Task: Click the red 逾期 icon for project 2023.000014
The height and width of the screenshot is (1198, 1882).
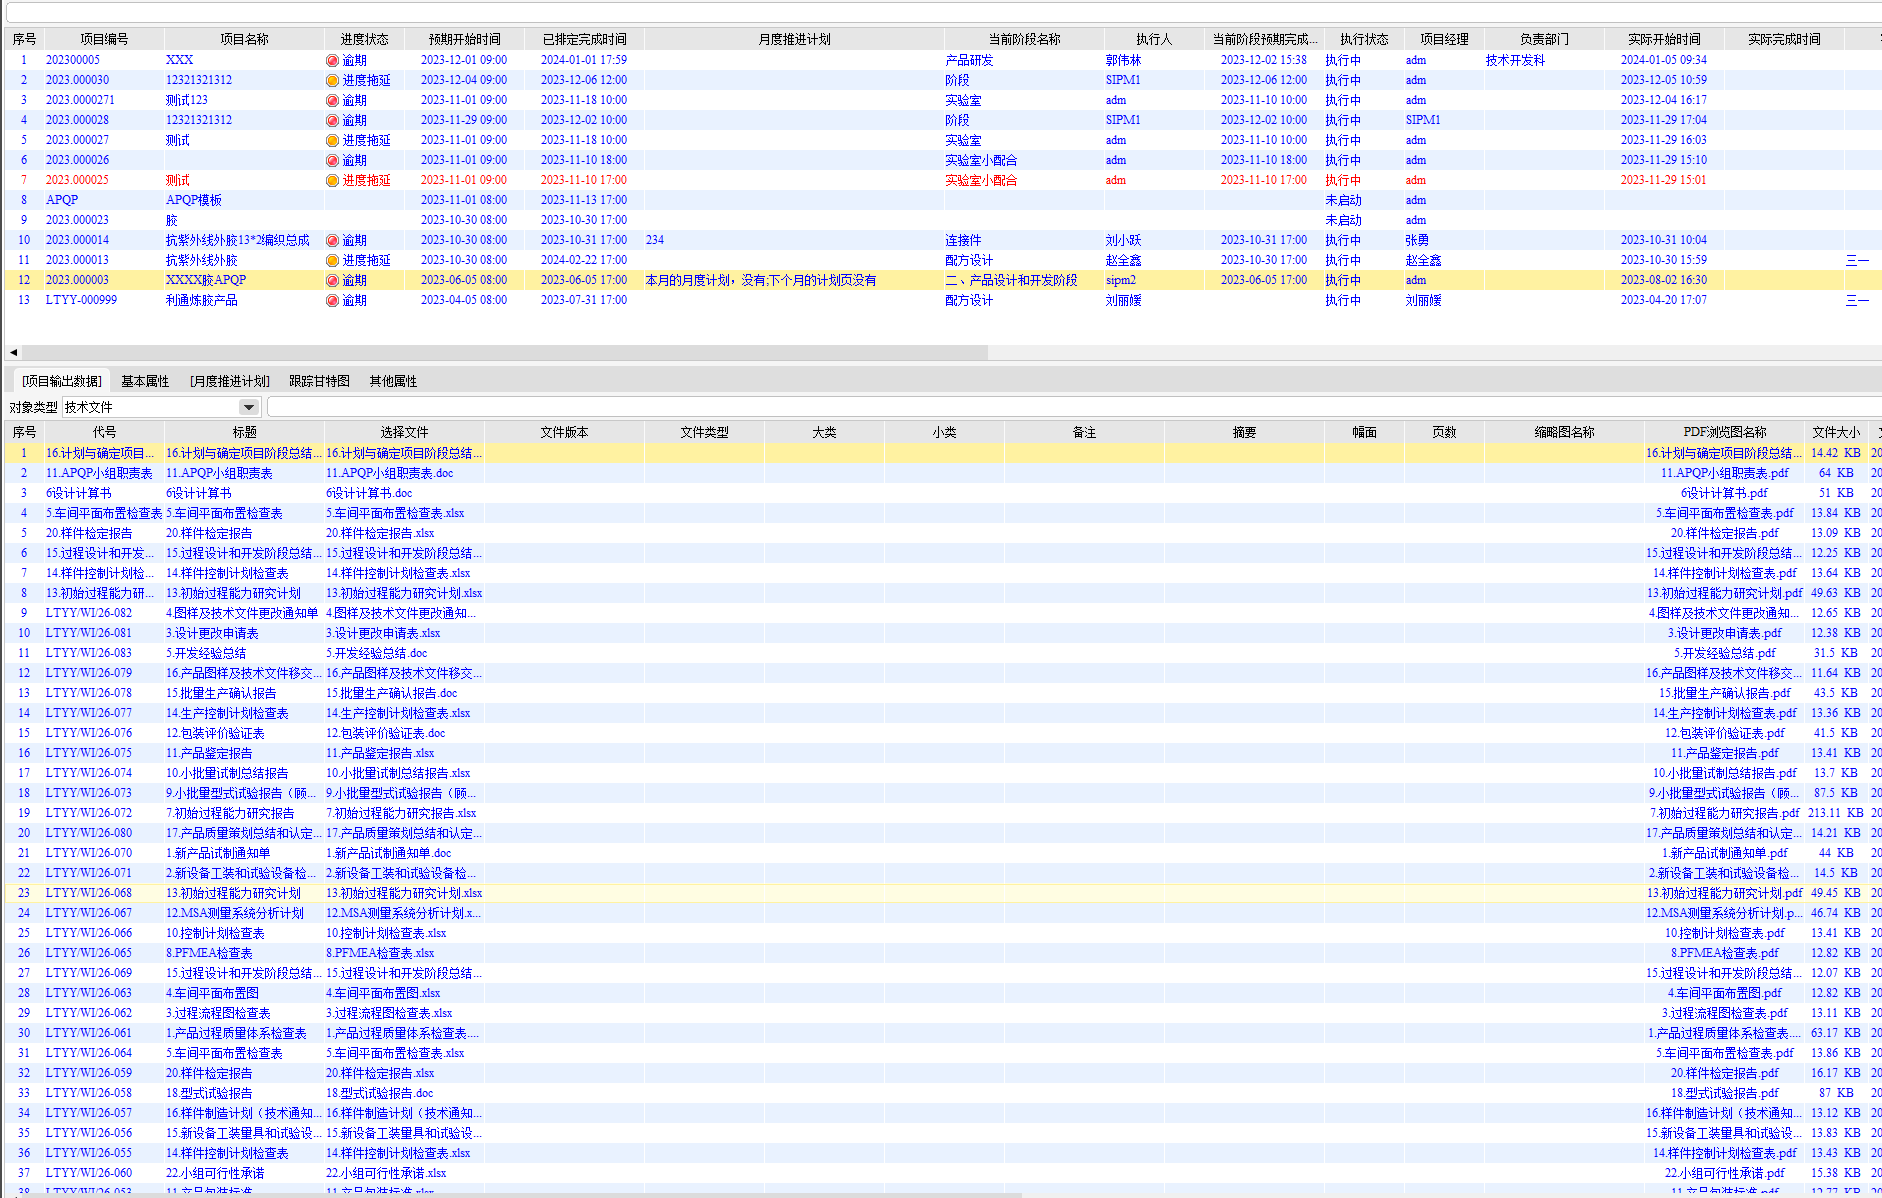Action: (x=332, y=240)
